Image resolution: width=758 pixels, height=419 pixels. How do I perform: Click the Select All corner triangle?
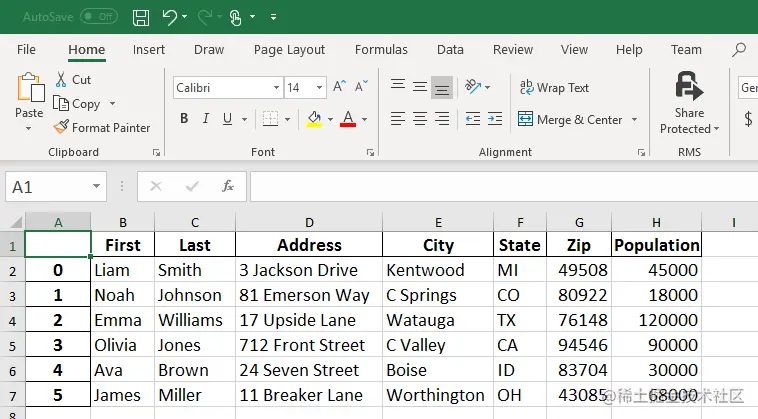coord(16,222)
